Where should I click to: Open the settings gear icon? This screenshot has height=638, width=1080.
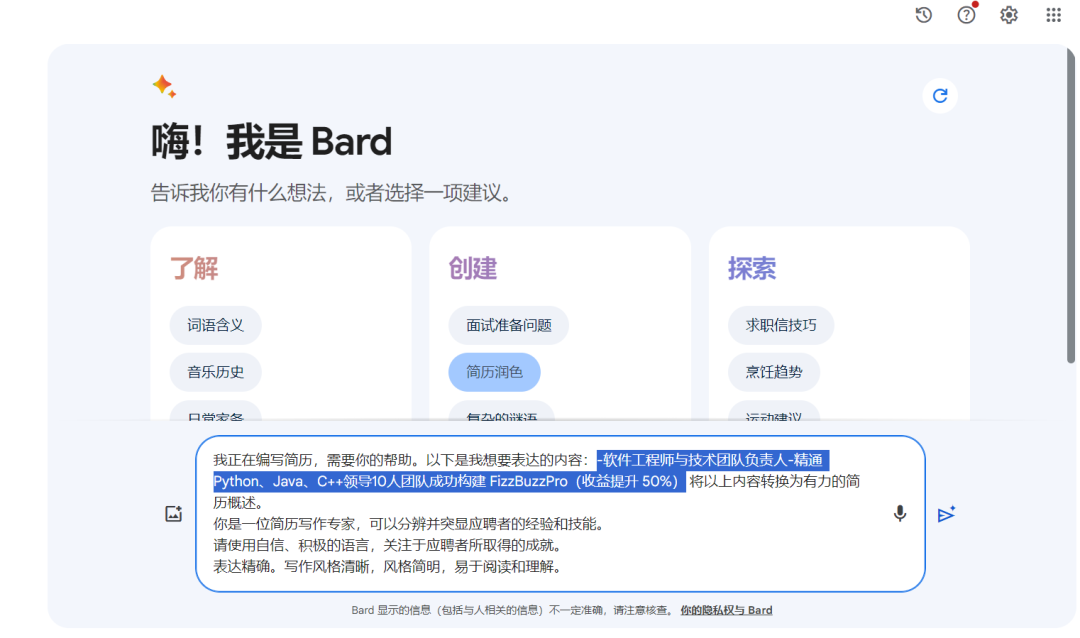coord(1008,14)
